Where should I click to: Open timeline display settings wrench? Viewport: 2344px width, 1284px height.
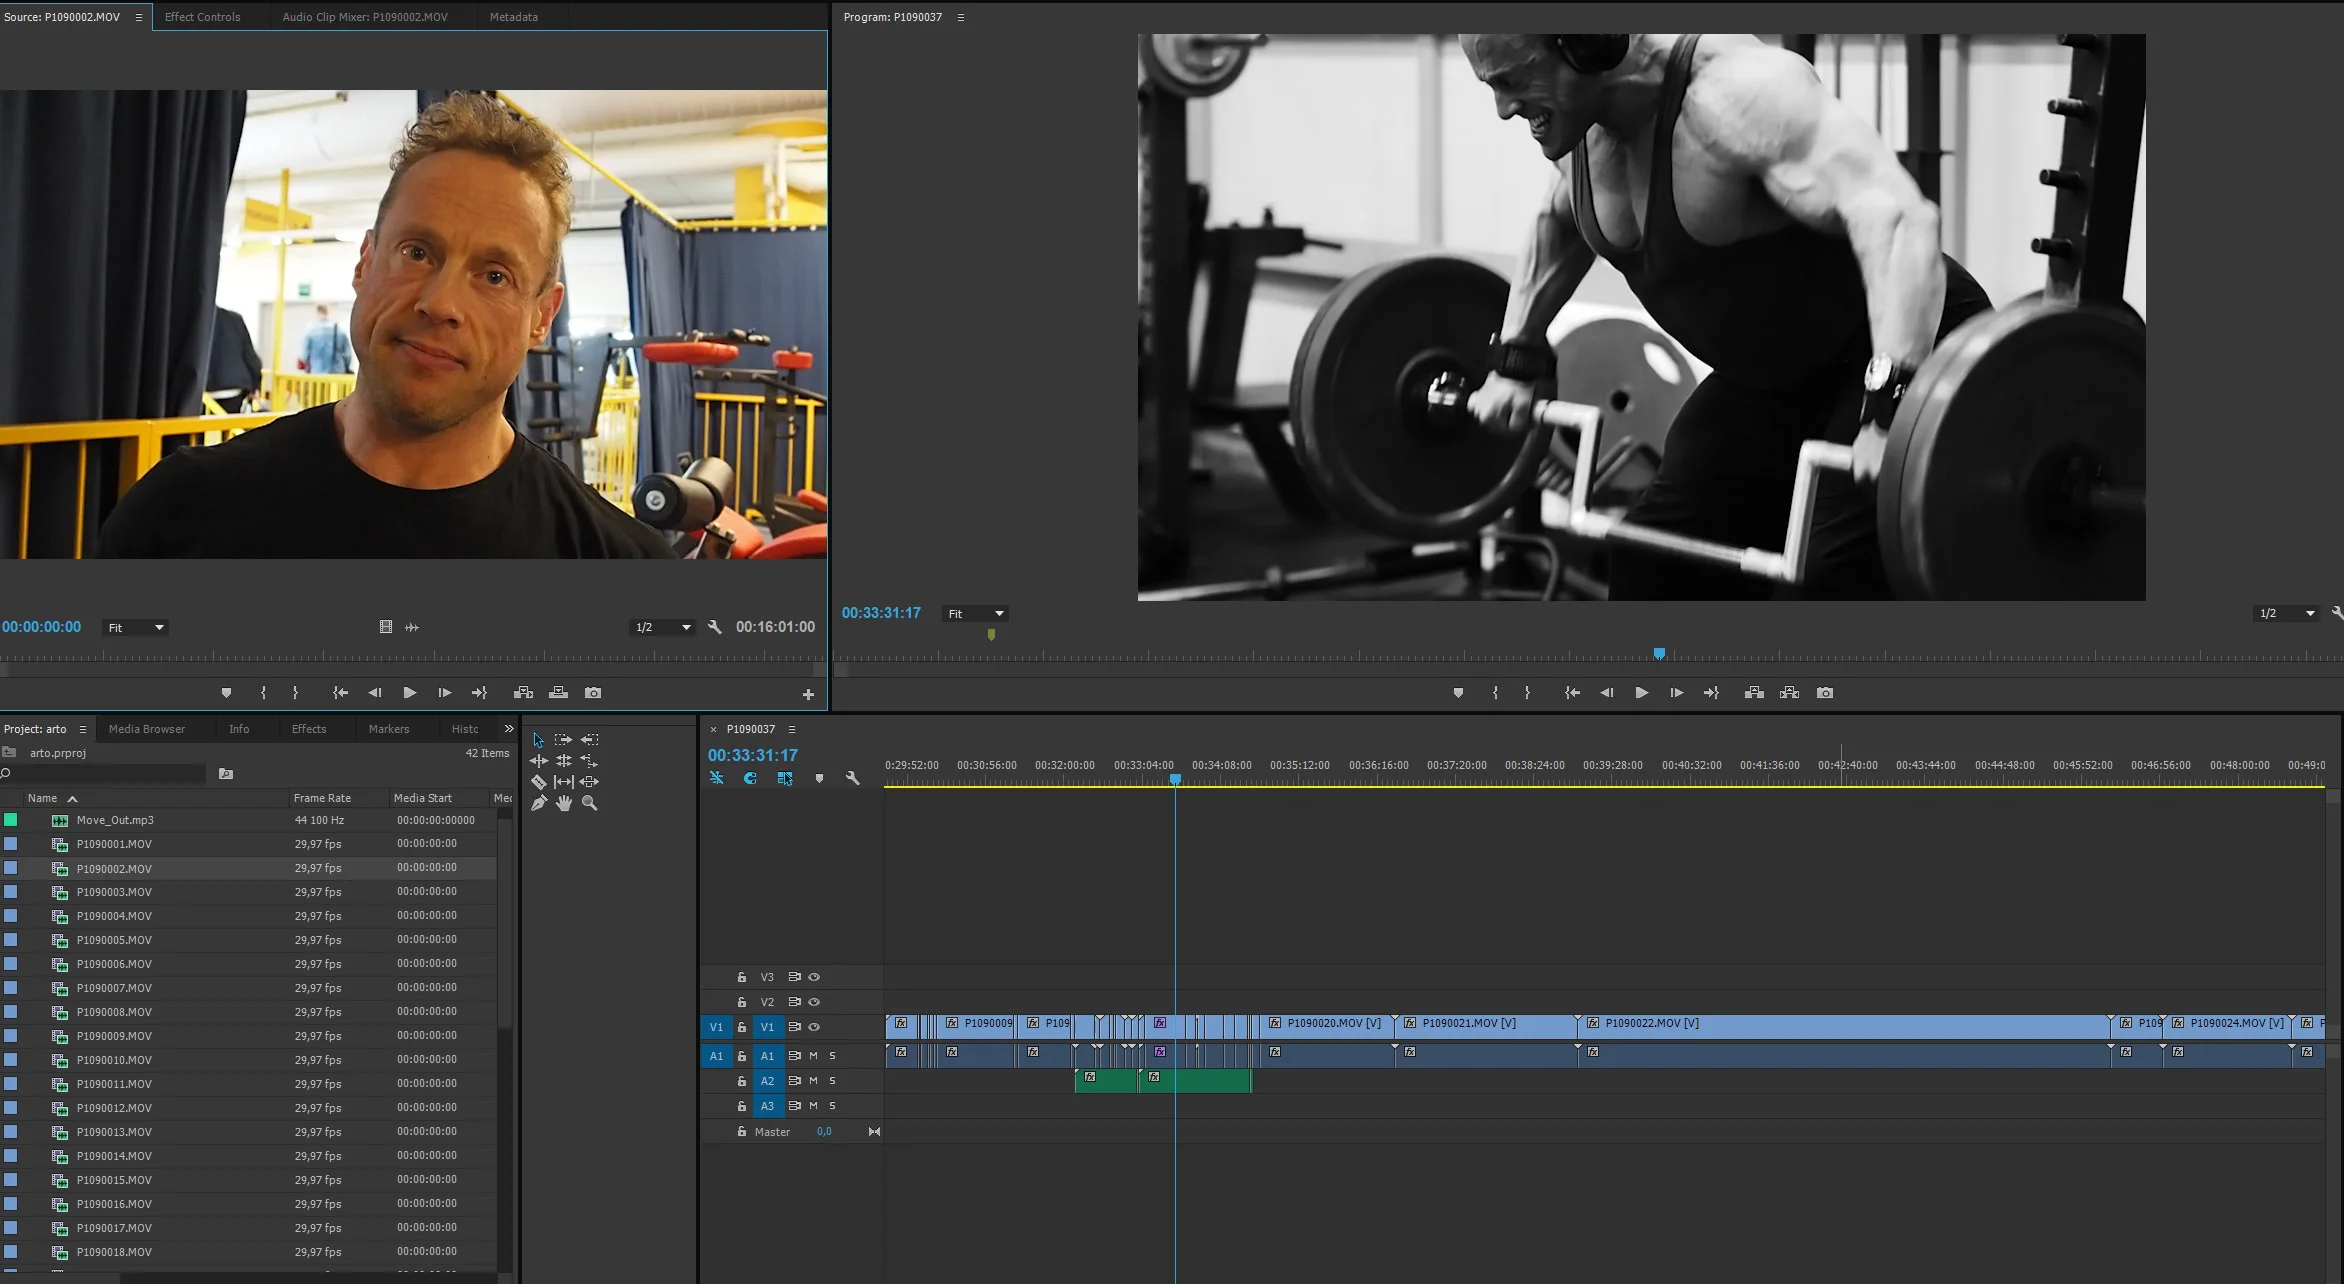[853, 778]
